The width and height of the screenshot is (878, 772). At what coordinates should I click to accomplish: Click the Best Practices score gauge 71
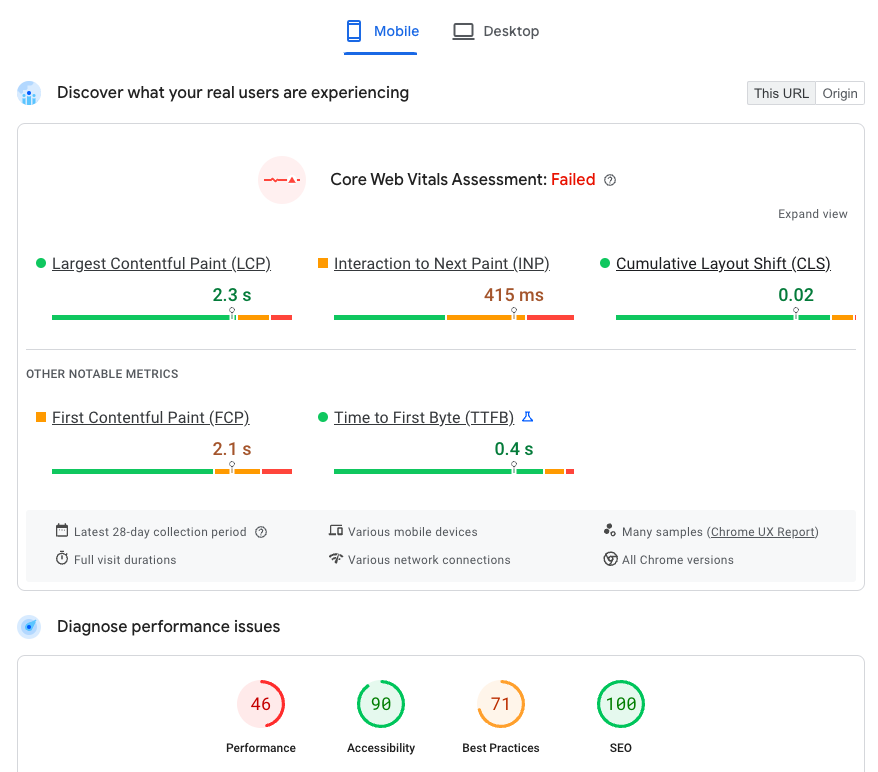click(x=501, y=704)
